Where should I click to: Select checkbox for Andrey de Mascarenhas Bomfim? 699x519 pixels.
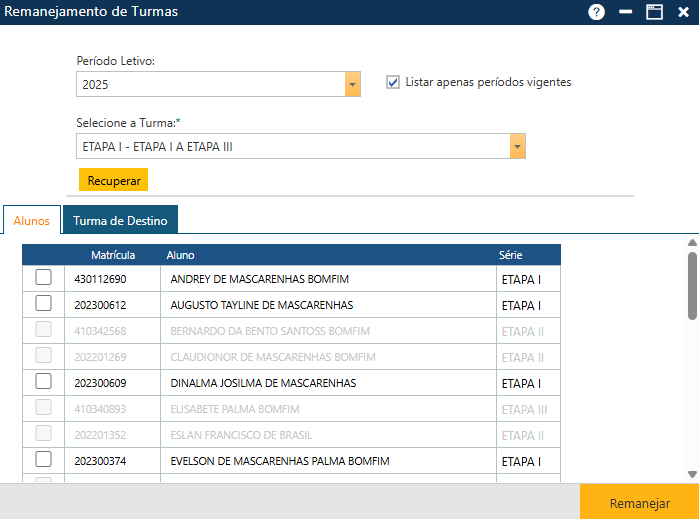(x=44, y=278)
